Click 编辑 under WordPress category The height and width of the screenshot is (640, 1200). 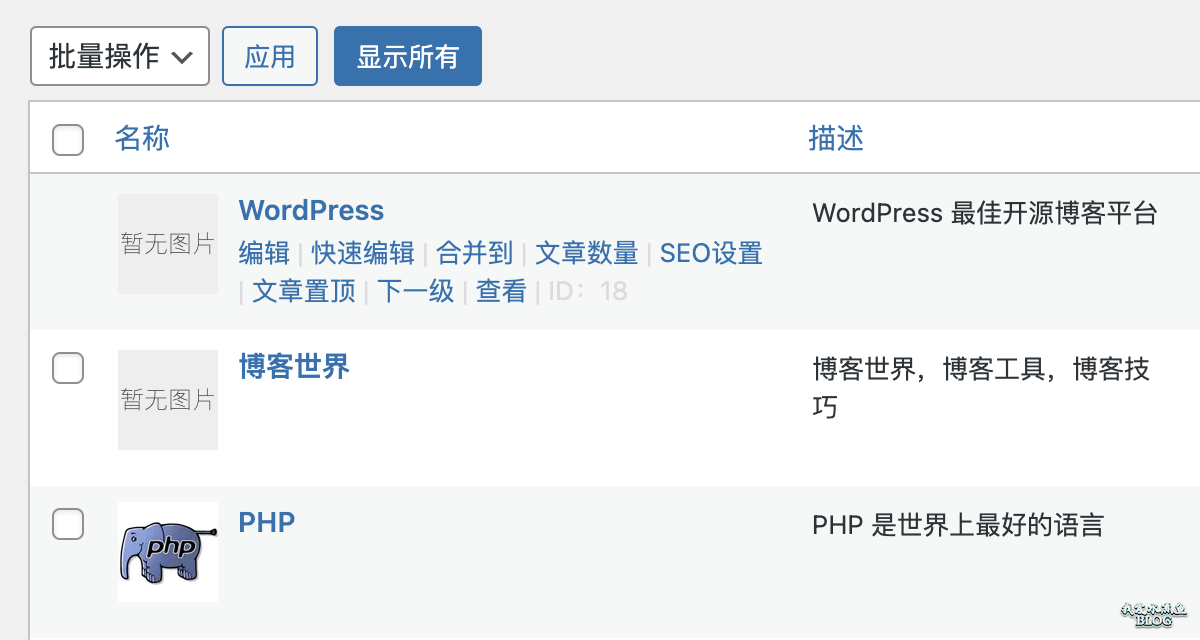(x=264, y=253)
